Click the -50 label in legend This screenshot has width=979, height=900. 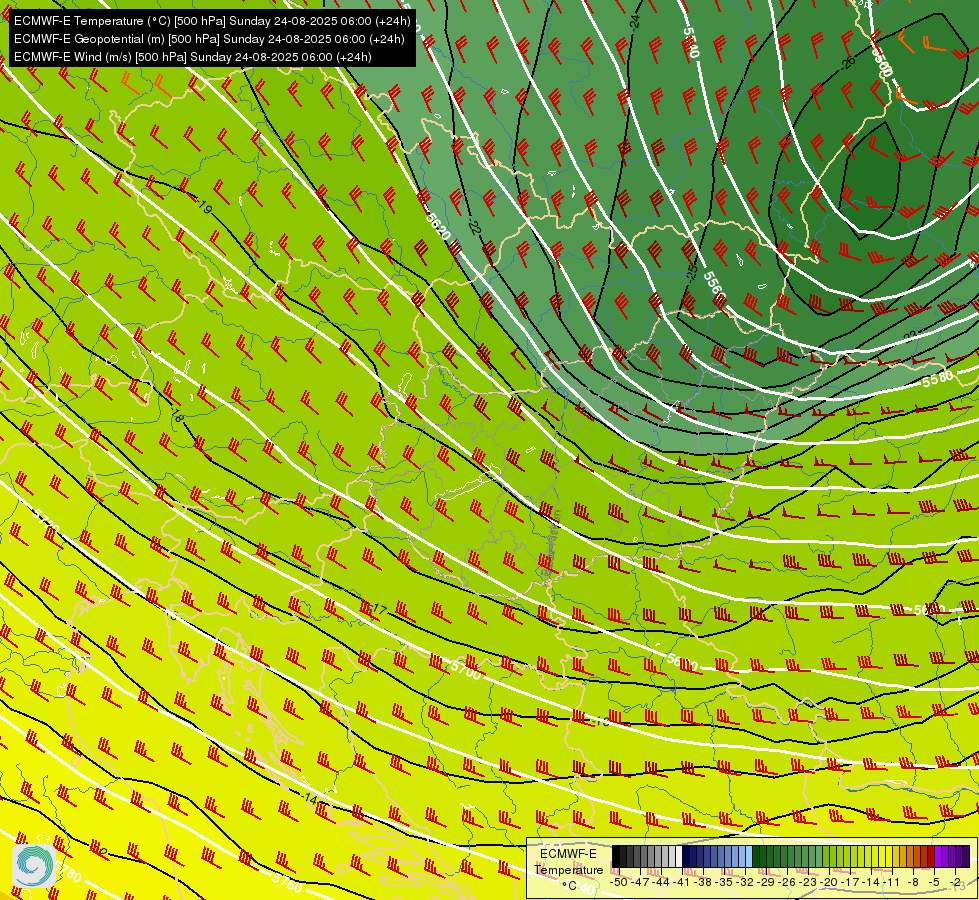(x=618, y=882)
